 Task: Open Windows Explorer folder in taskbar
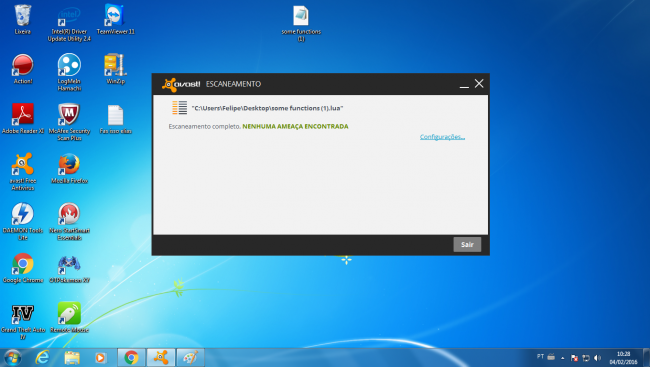coord(72,357)
